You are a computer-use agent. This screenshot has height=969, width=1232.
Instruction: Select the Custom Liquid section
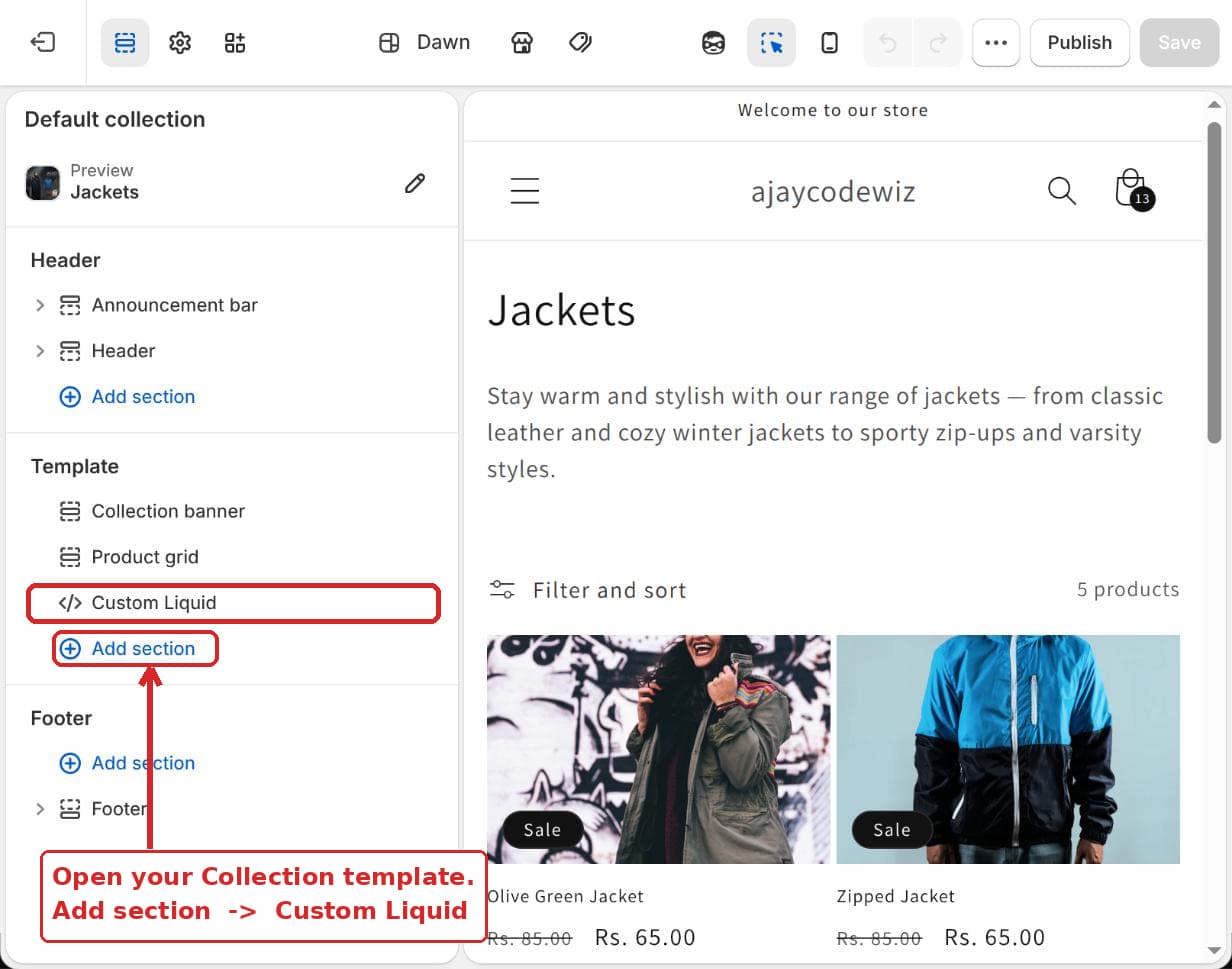click(233, 603)
